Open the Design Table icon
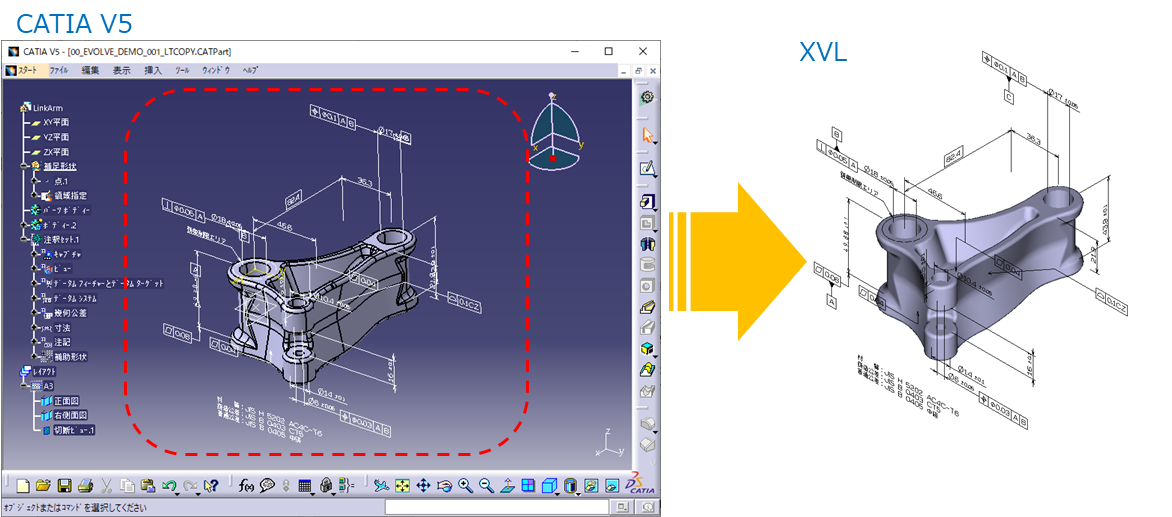The width and height of the screenshot is (1172, 517). 303,486
